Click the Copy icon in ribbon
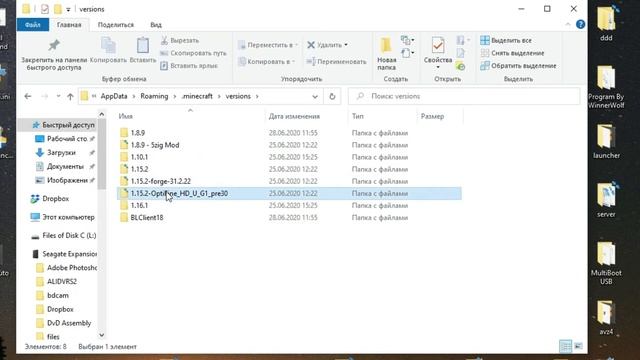The height and width of the screenshot is (360, 640). pos(108,45)
